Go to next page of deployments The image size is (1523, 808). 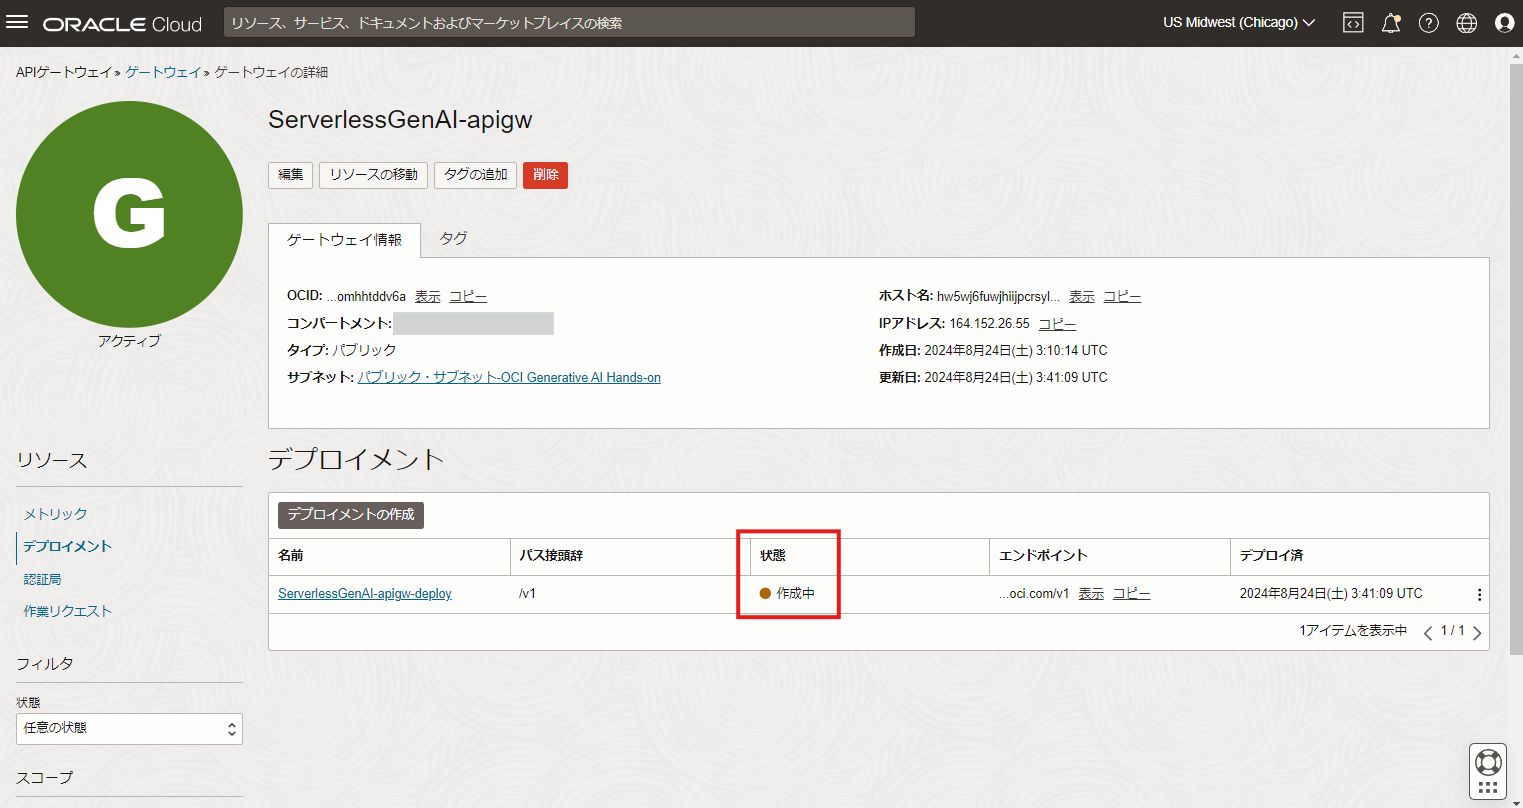pos(1477,632)
